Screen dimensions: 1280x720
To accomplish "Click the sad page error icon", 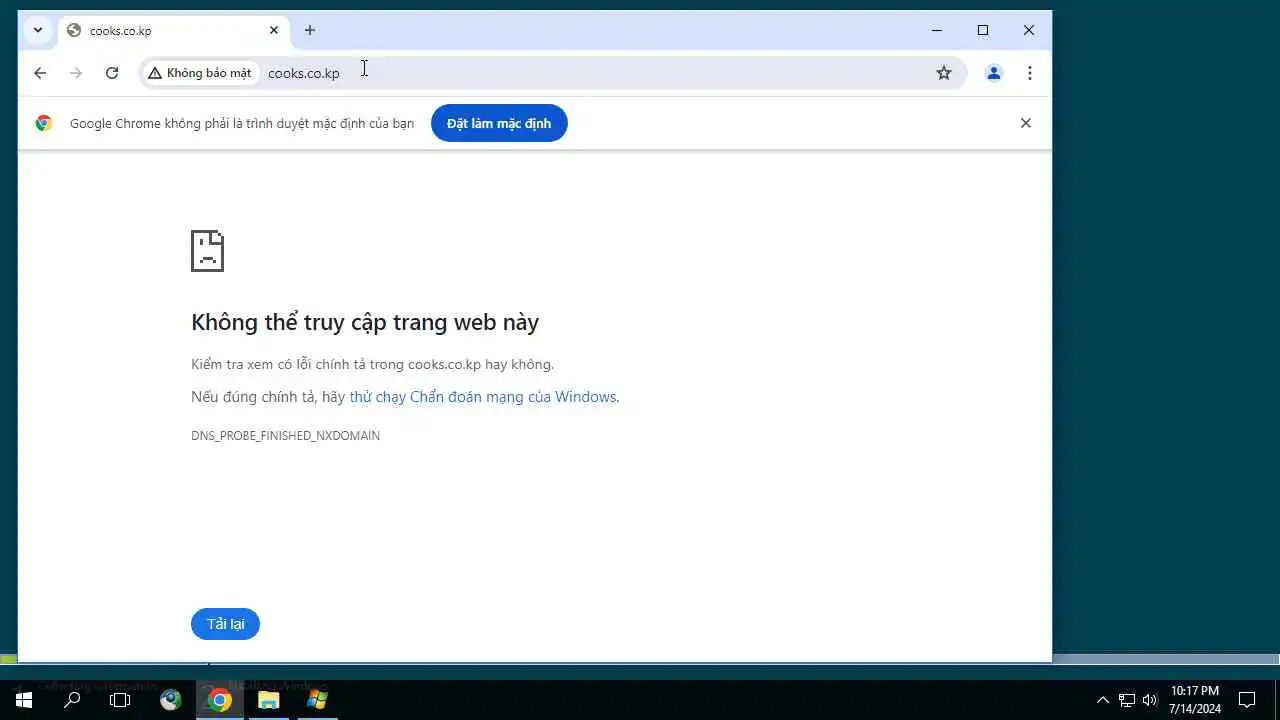I will 208,251.
